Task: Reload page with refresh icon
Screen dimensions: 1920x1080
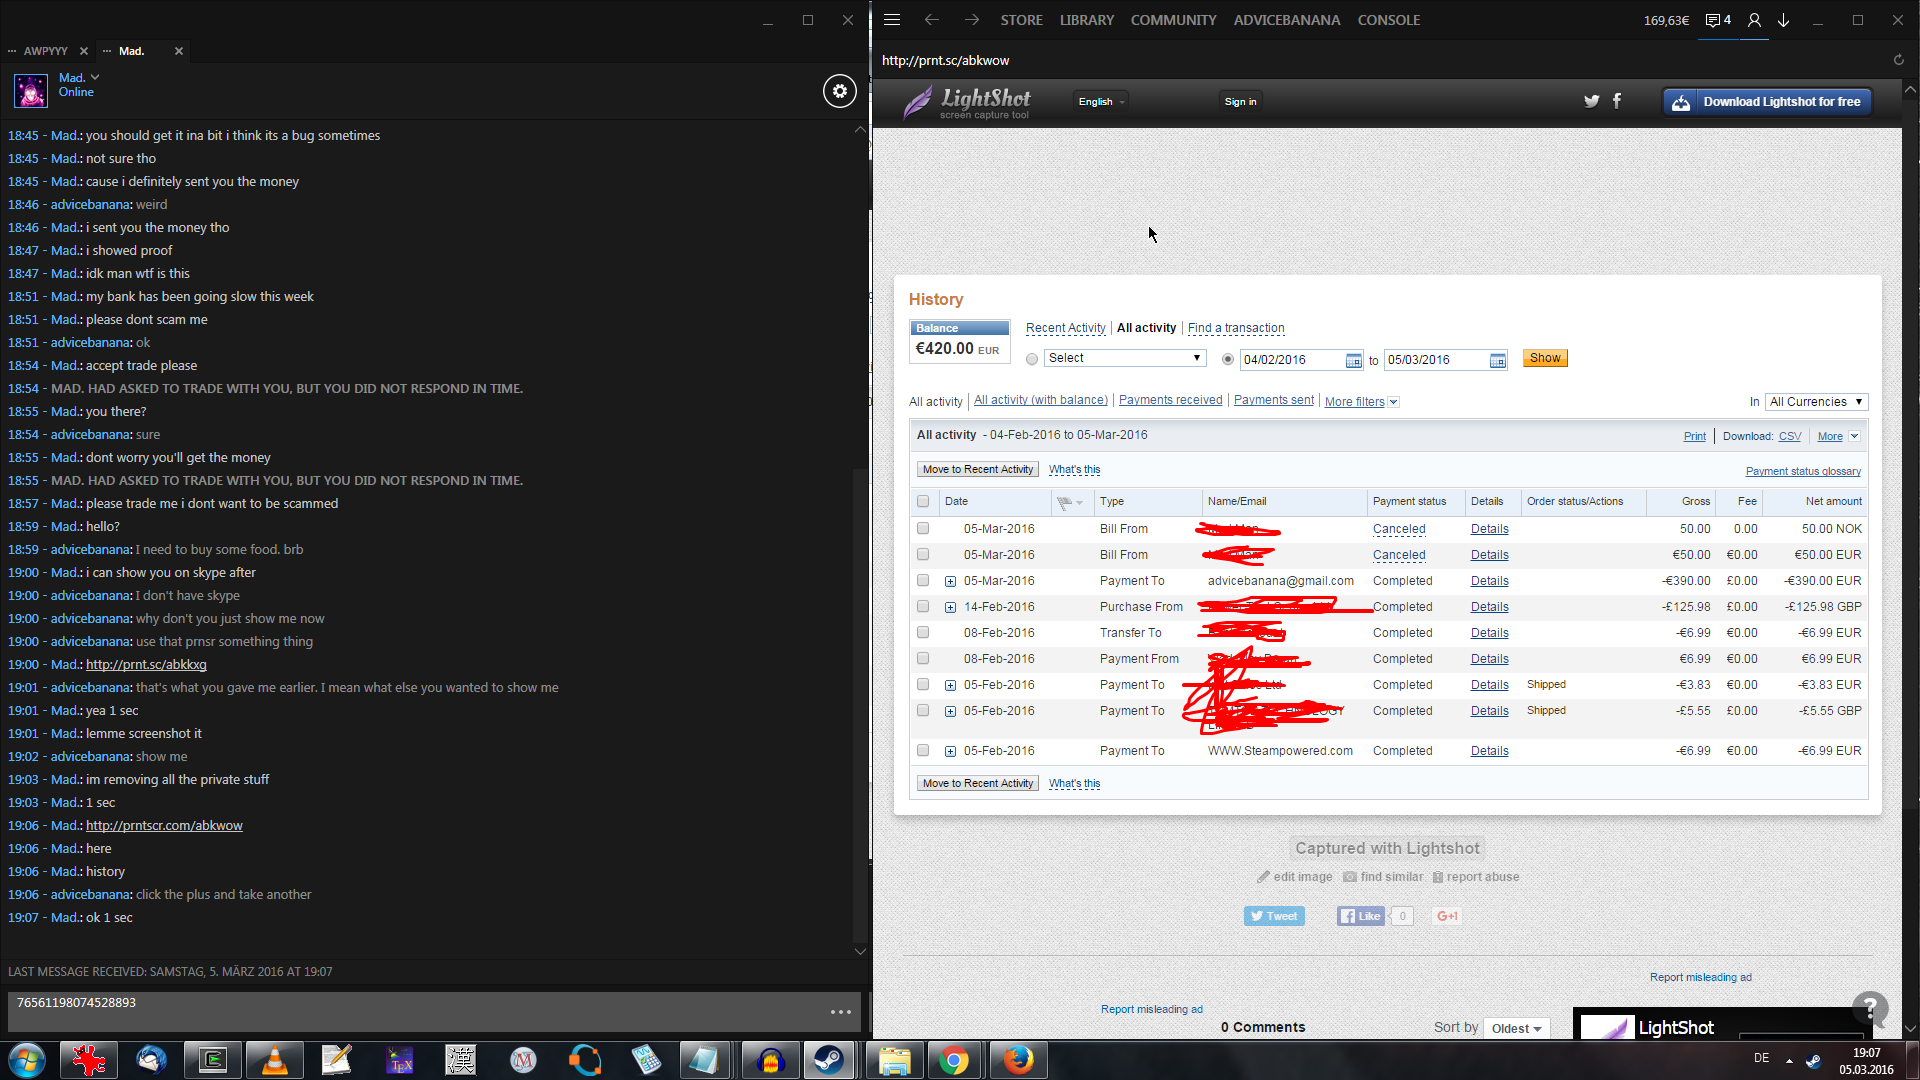Action: click(x=1898, y=60)
